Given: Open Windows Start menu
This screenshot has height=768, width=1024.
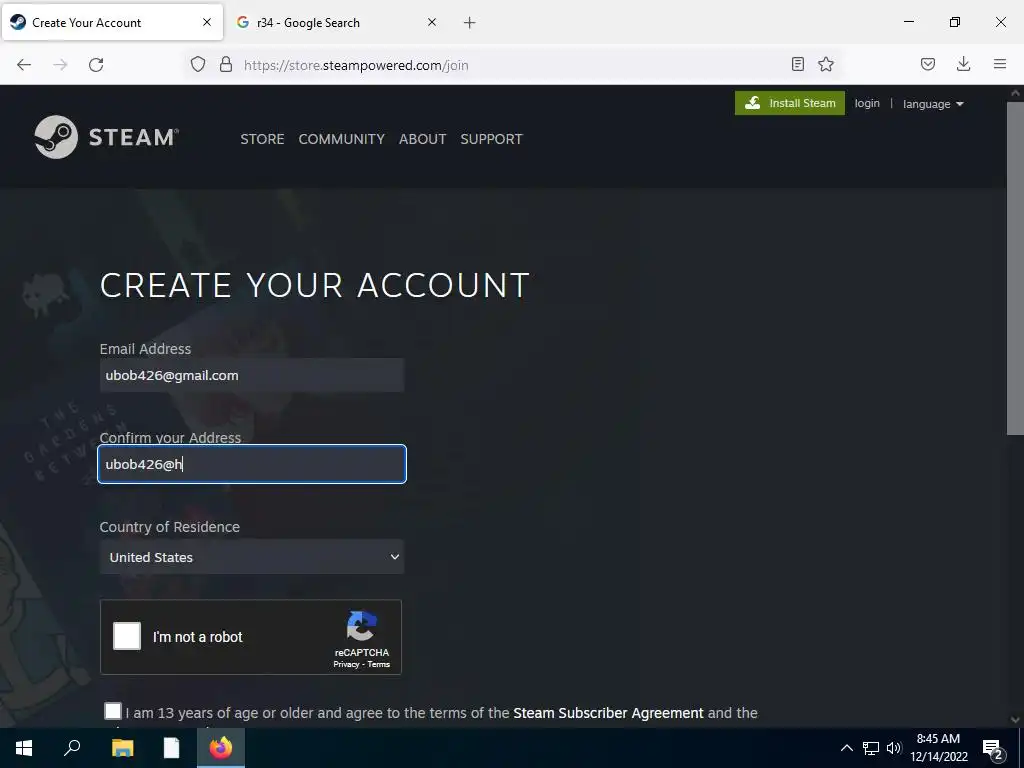Looking at the screenshot, I should click(x=24, y=748).
